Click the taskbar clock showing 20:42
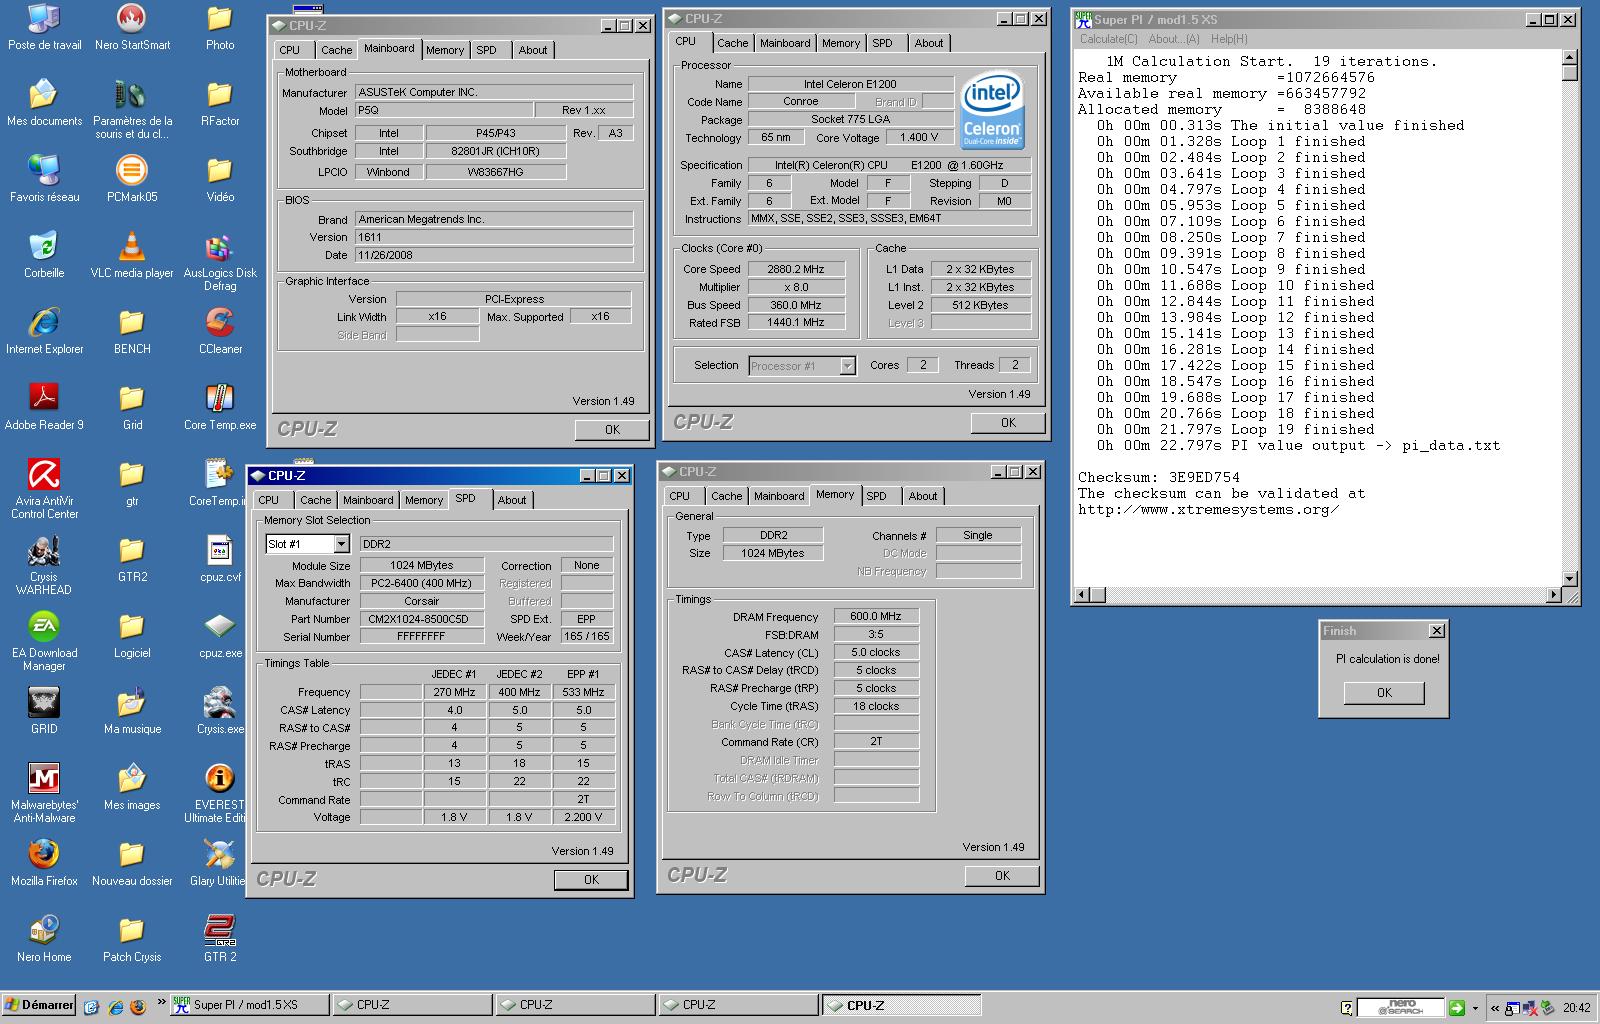 (x=1576, y=1007)
